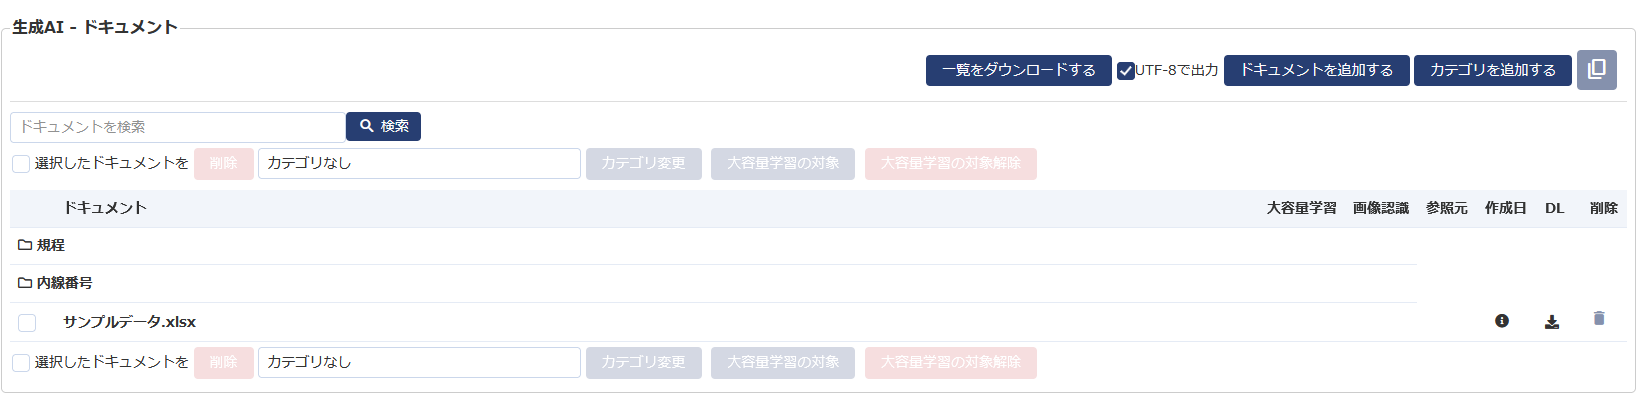Open the bottom カテゴリなし dropdown
The image size is (1652, 409).
(x=419, y=363)
